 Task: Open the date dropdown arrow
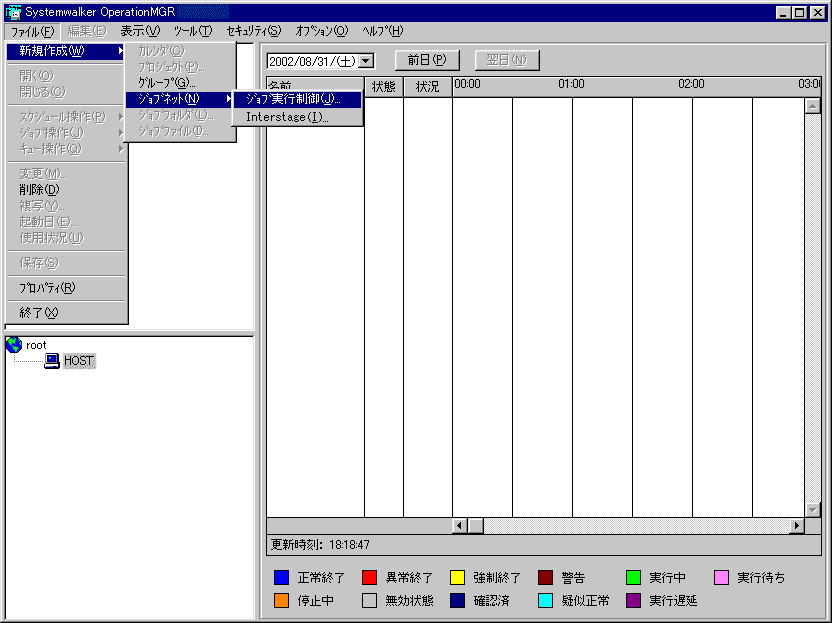(366, 61)
